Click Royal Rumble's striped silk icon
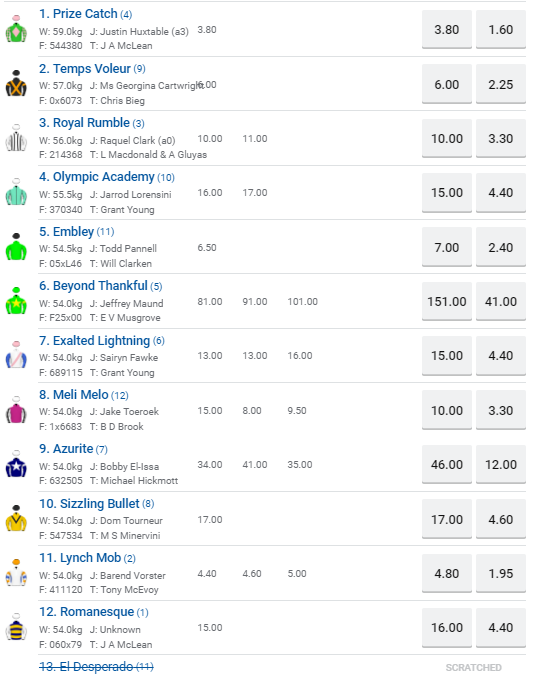536x677 pixels. coord(16,138)
